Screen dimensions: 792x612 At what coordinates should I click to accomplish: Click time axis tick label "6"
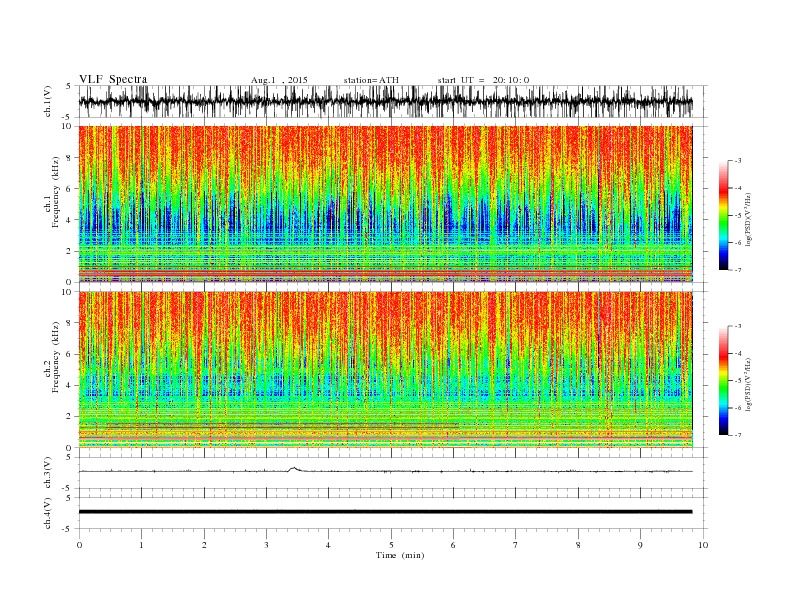tap(453, 545)
